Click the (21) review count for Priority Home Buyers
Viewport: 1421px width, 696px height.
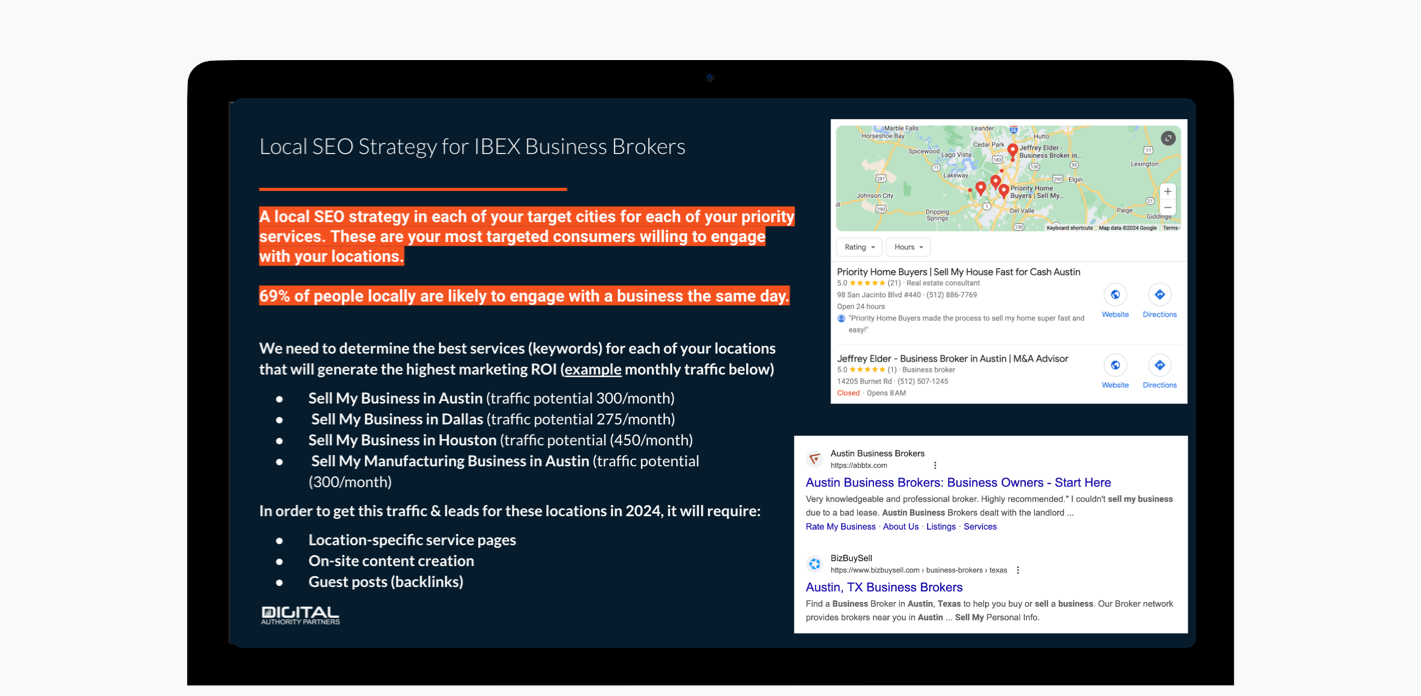[896, 284]
